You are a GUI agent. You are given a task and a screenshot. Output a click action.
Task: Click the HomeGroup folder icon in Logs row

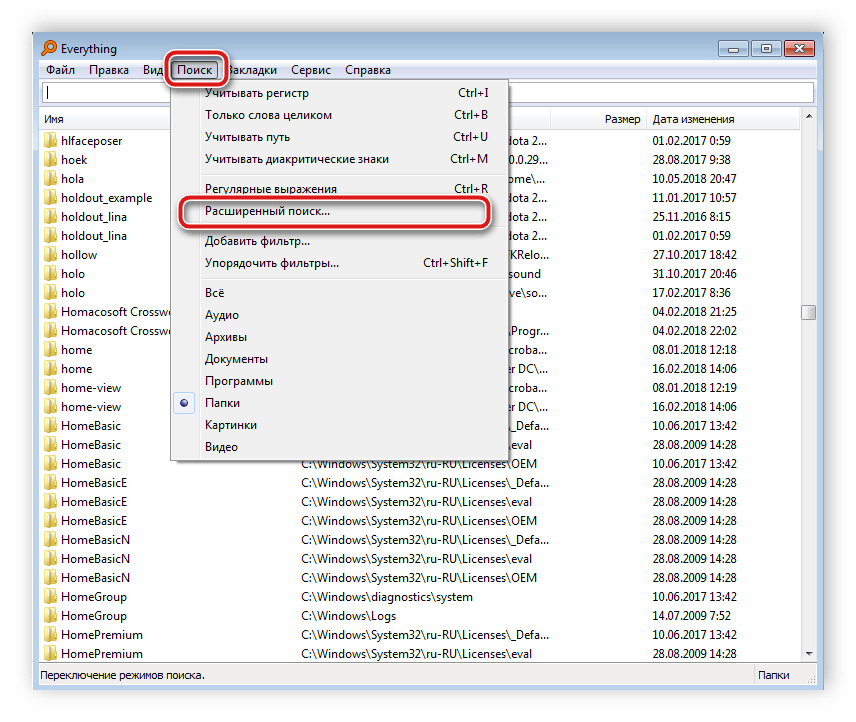[50, 616]
